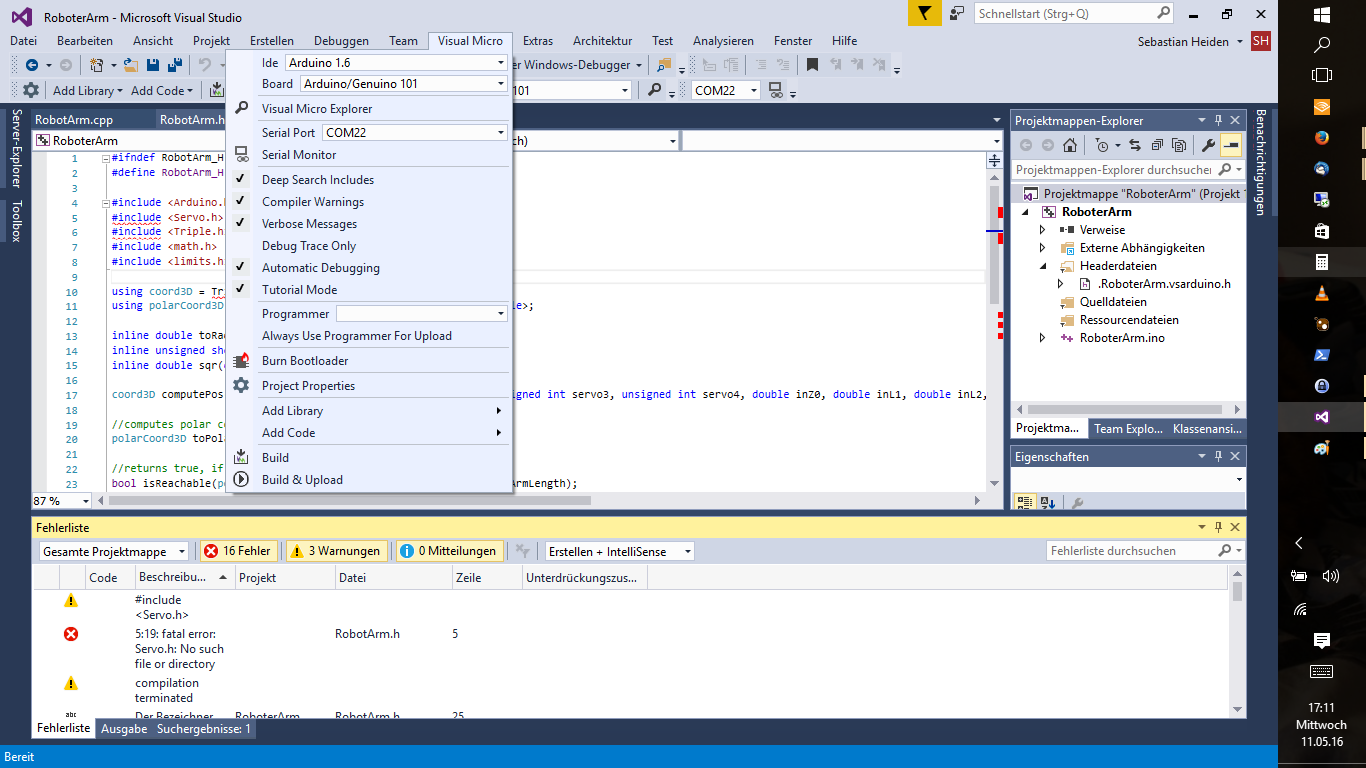Click the toolbar bookmark icon
Image resolution: width=1366 pixels, height=768 pixels.
[x=812, y=65]
